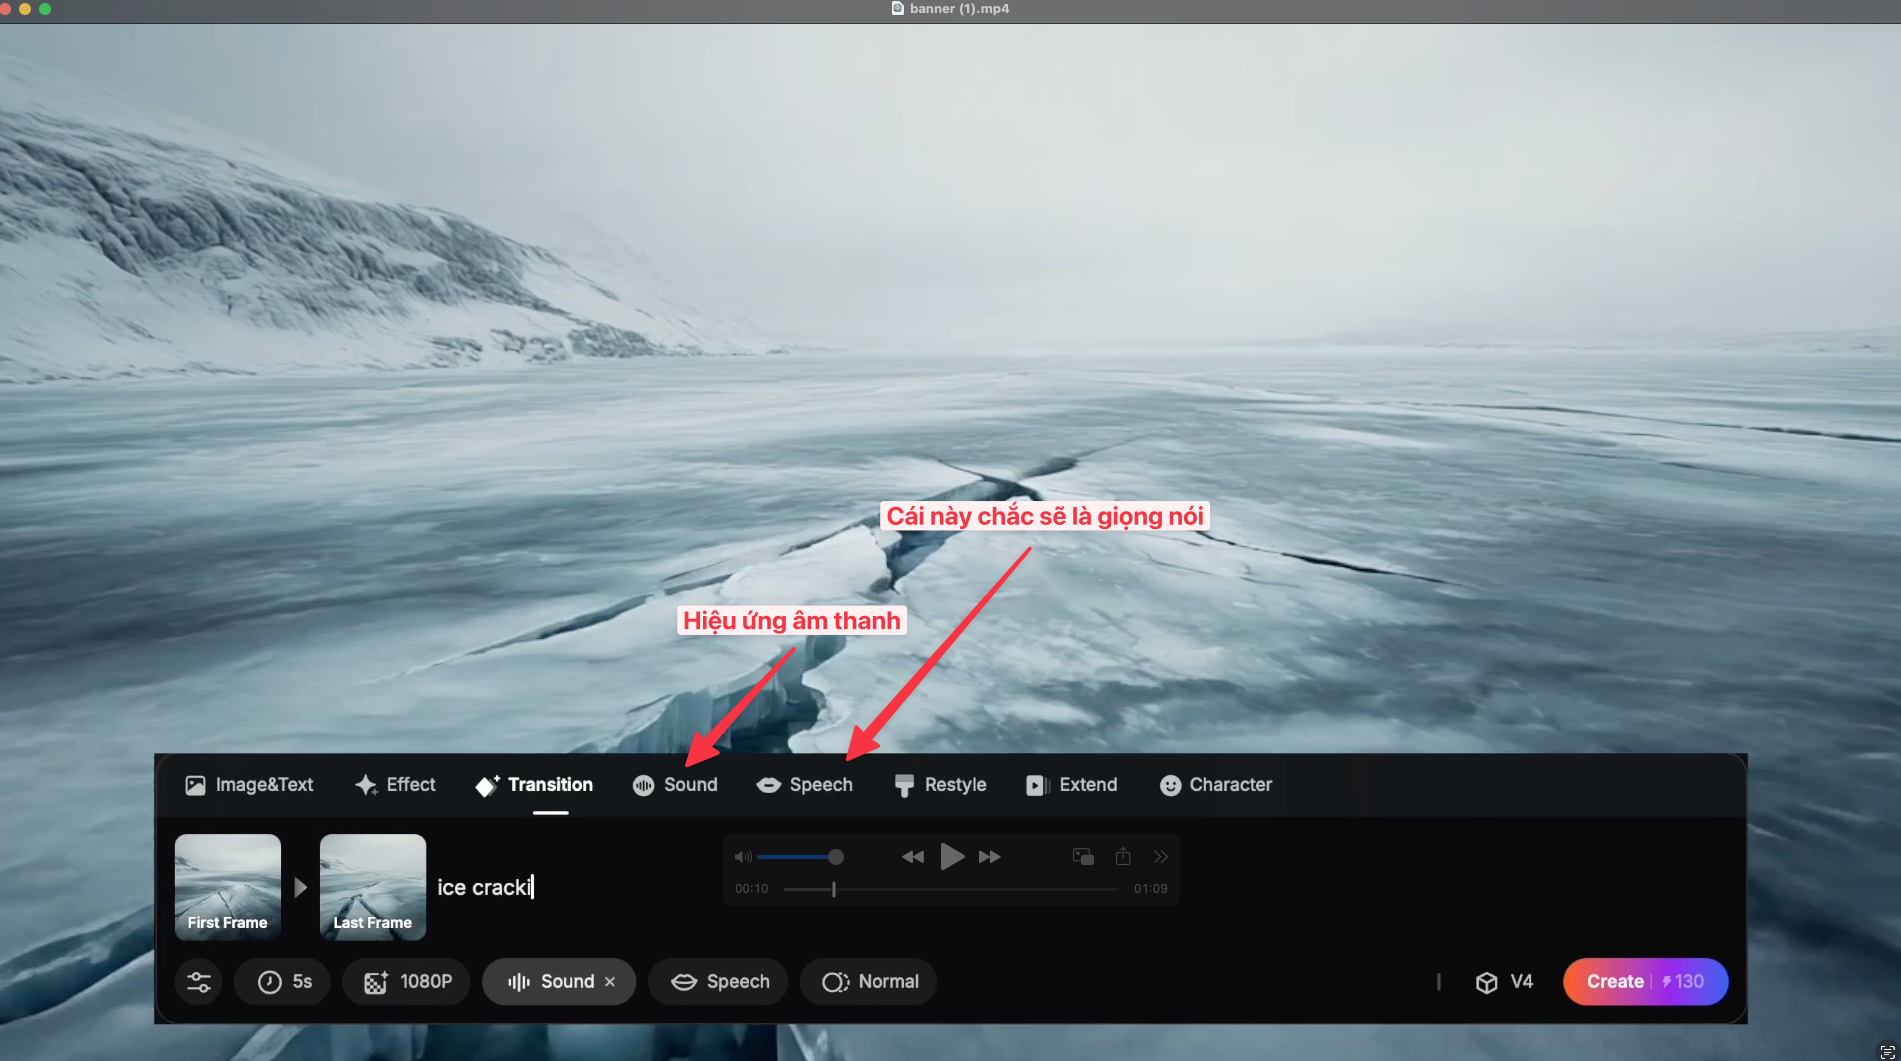Screen dimensions: 1901x1061
Task: Toggle the Normal mode pill
Action: (868, 982)
